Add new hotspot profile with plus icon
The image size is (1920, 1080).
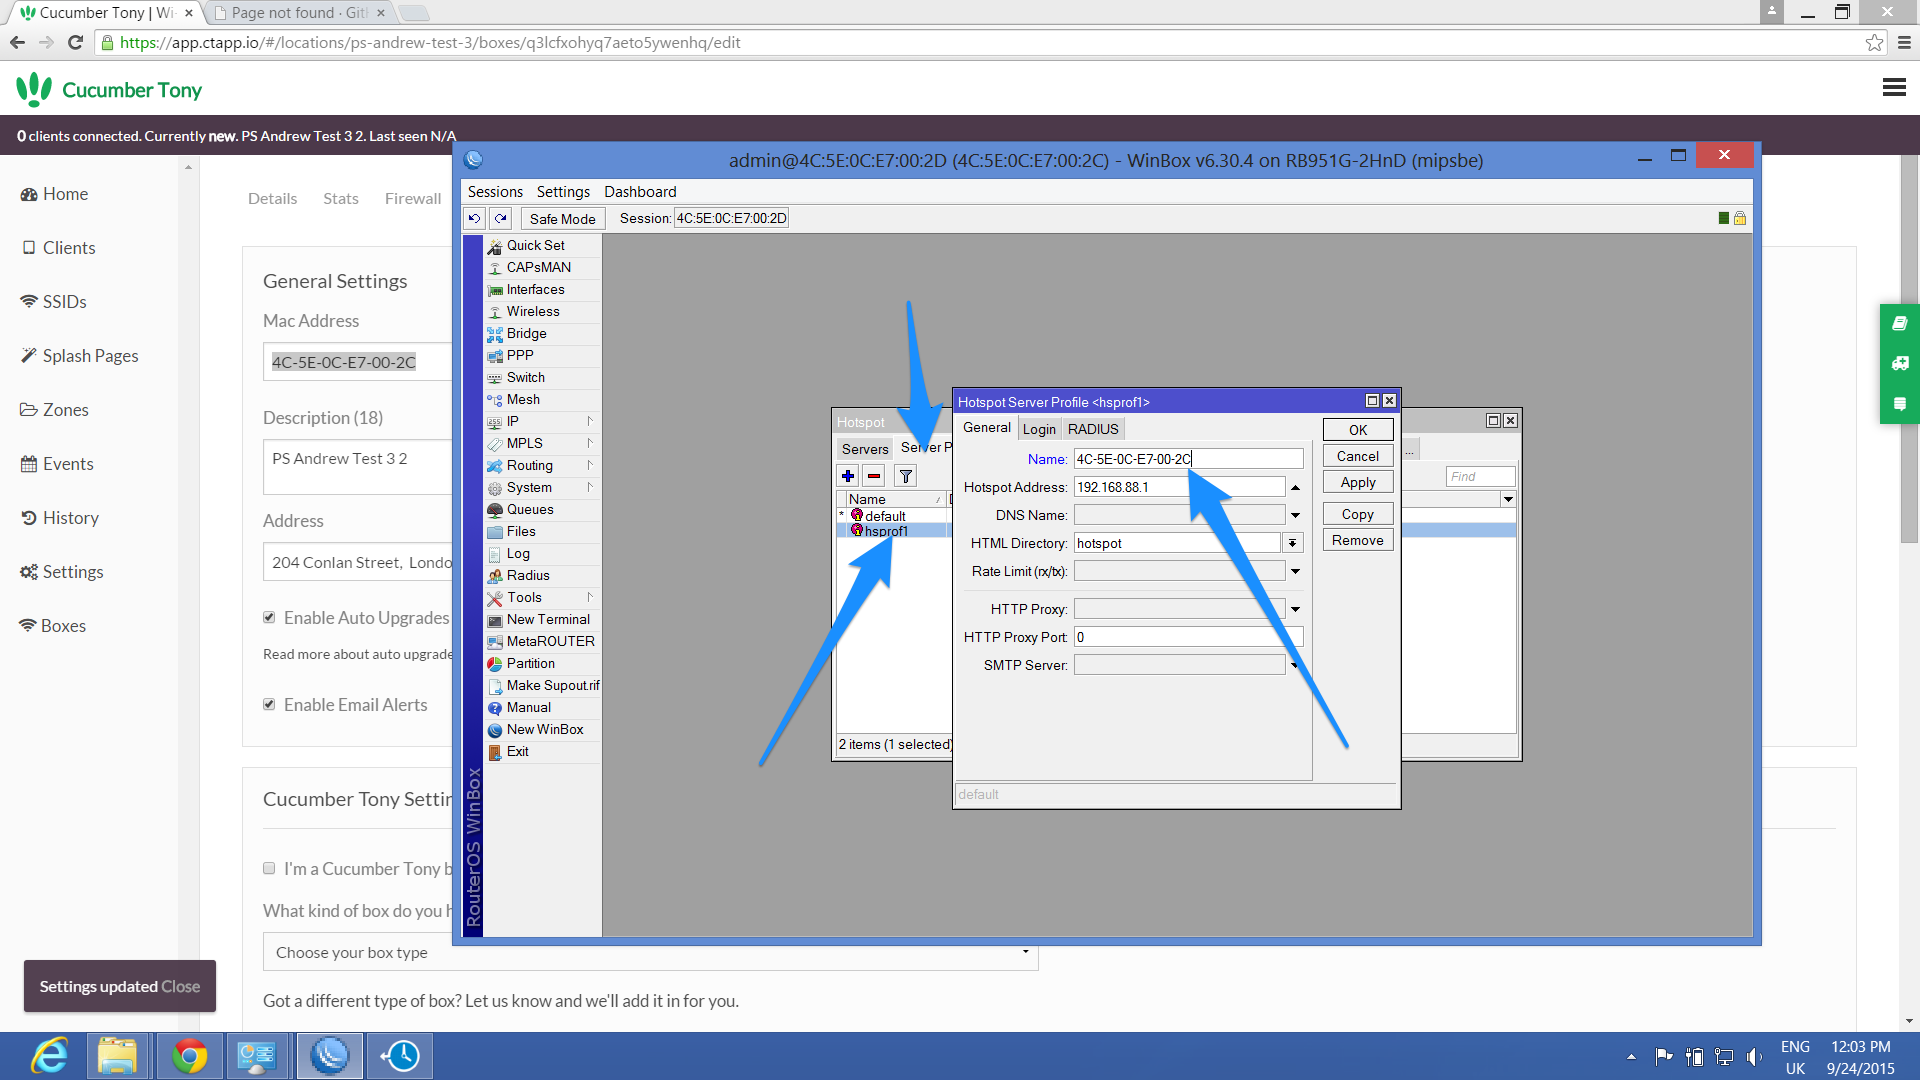pos(848,476)
